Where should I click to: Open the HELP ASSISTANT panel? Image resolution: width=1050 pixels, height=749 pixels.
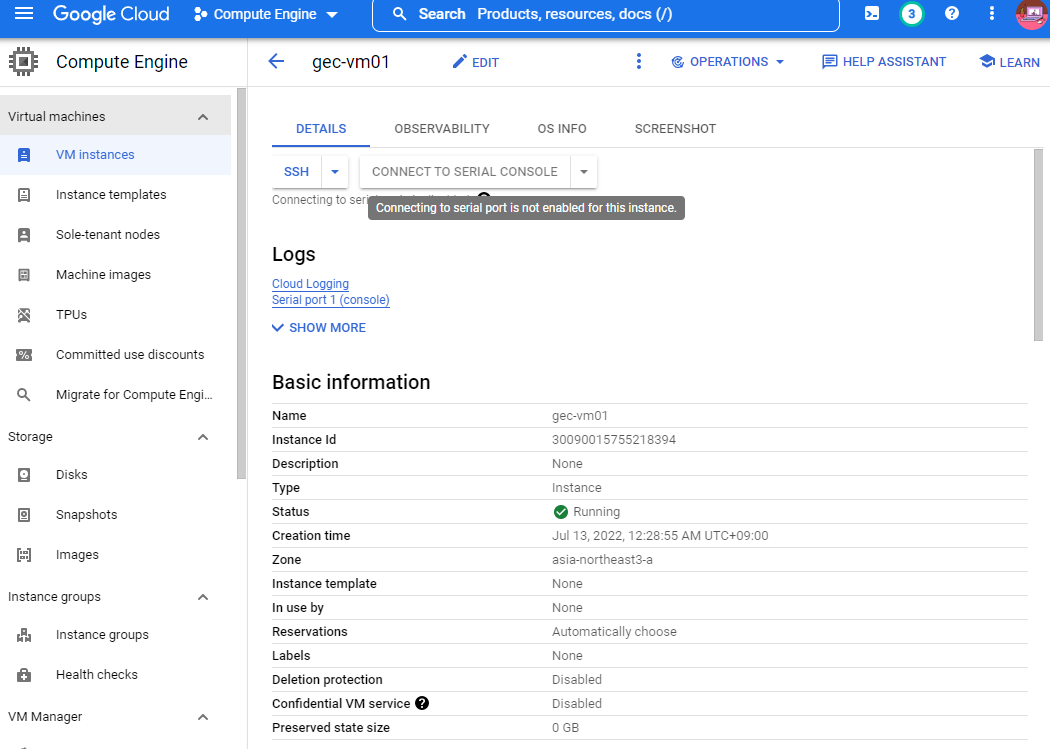883,62
